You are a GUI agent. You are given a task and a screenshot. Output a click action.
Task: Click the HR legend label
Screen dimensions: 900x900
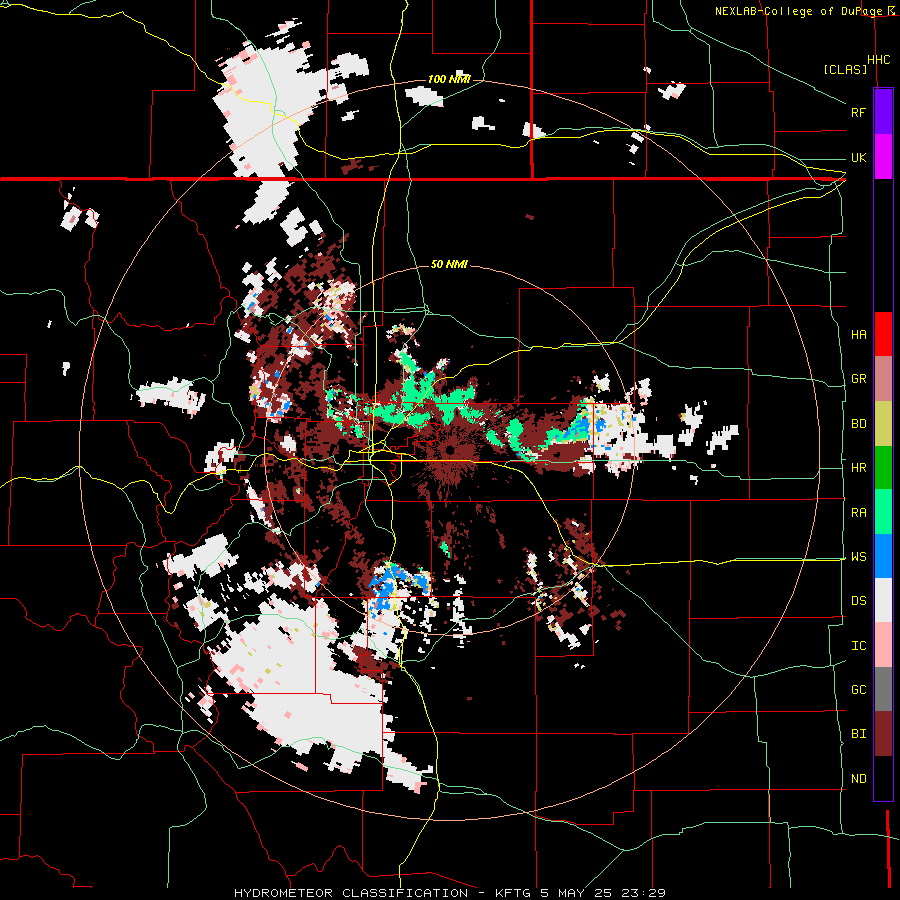tap(858, 468)
